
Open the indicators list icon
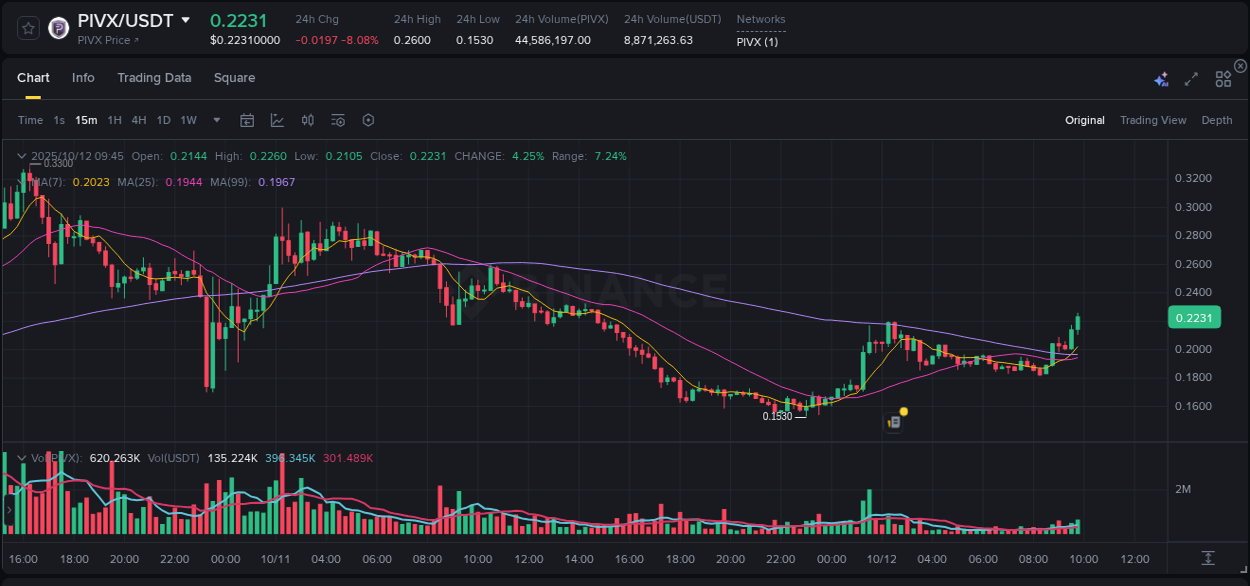tap(338, 120)
